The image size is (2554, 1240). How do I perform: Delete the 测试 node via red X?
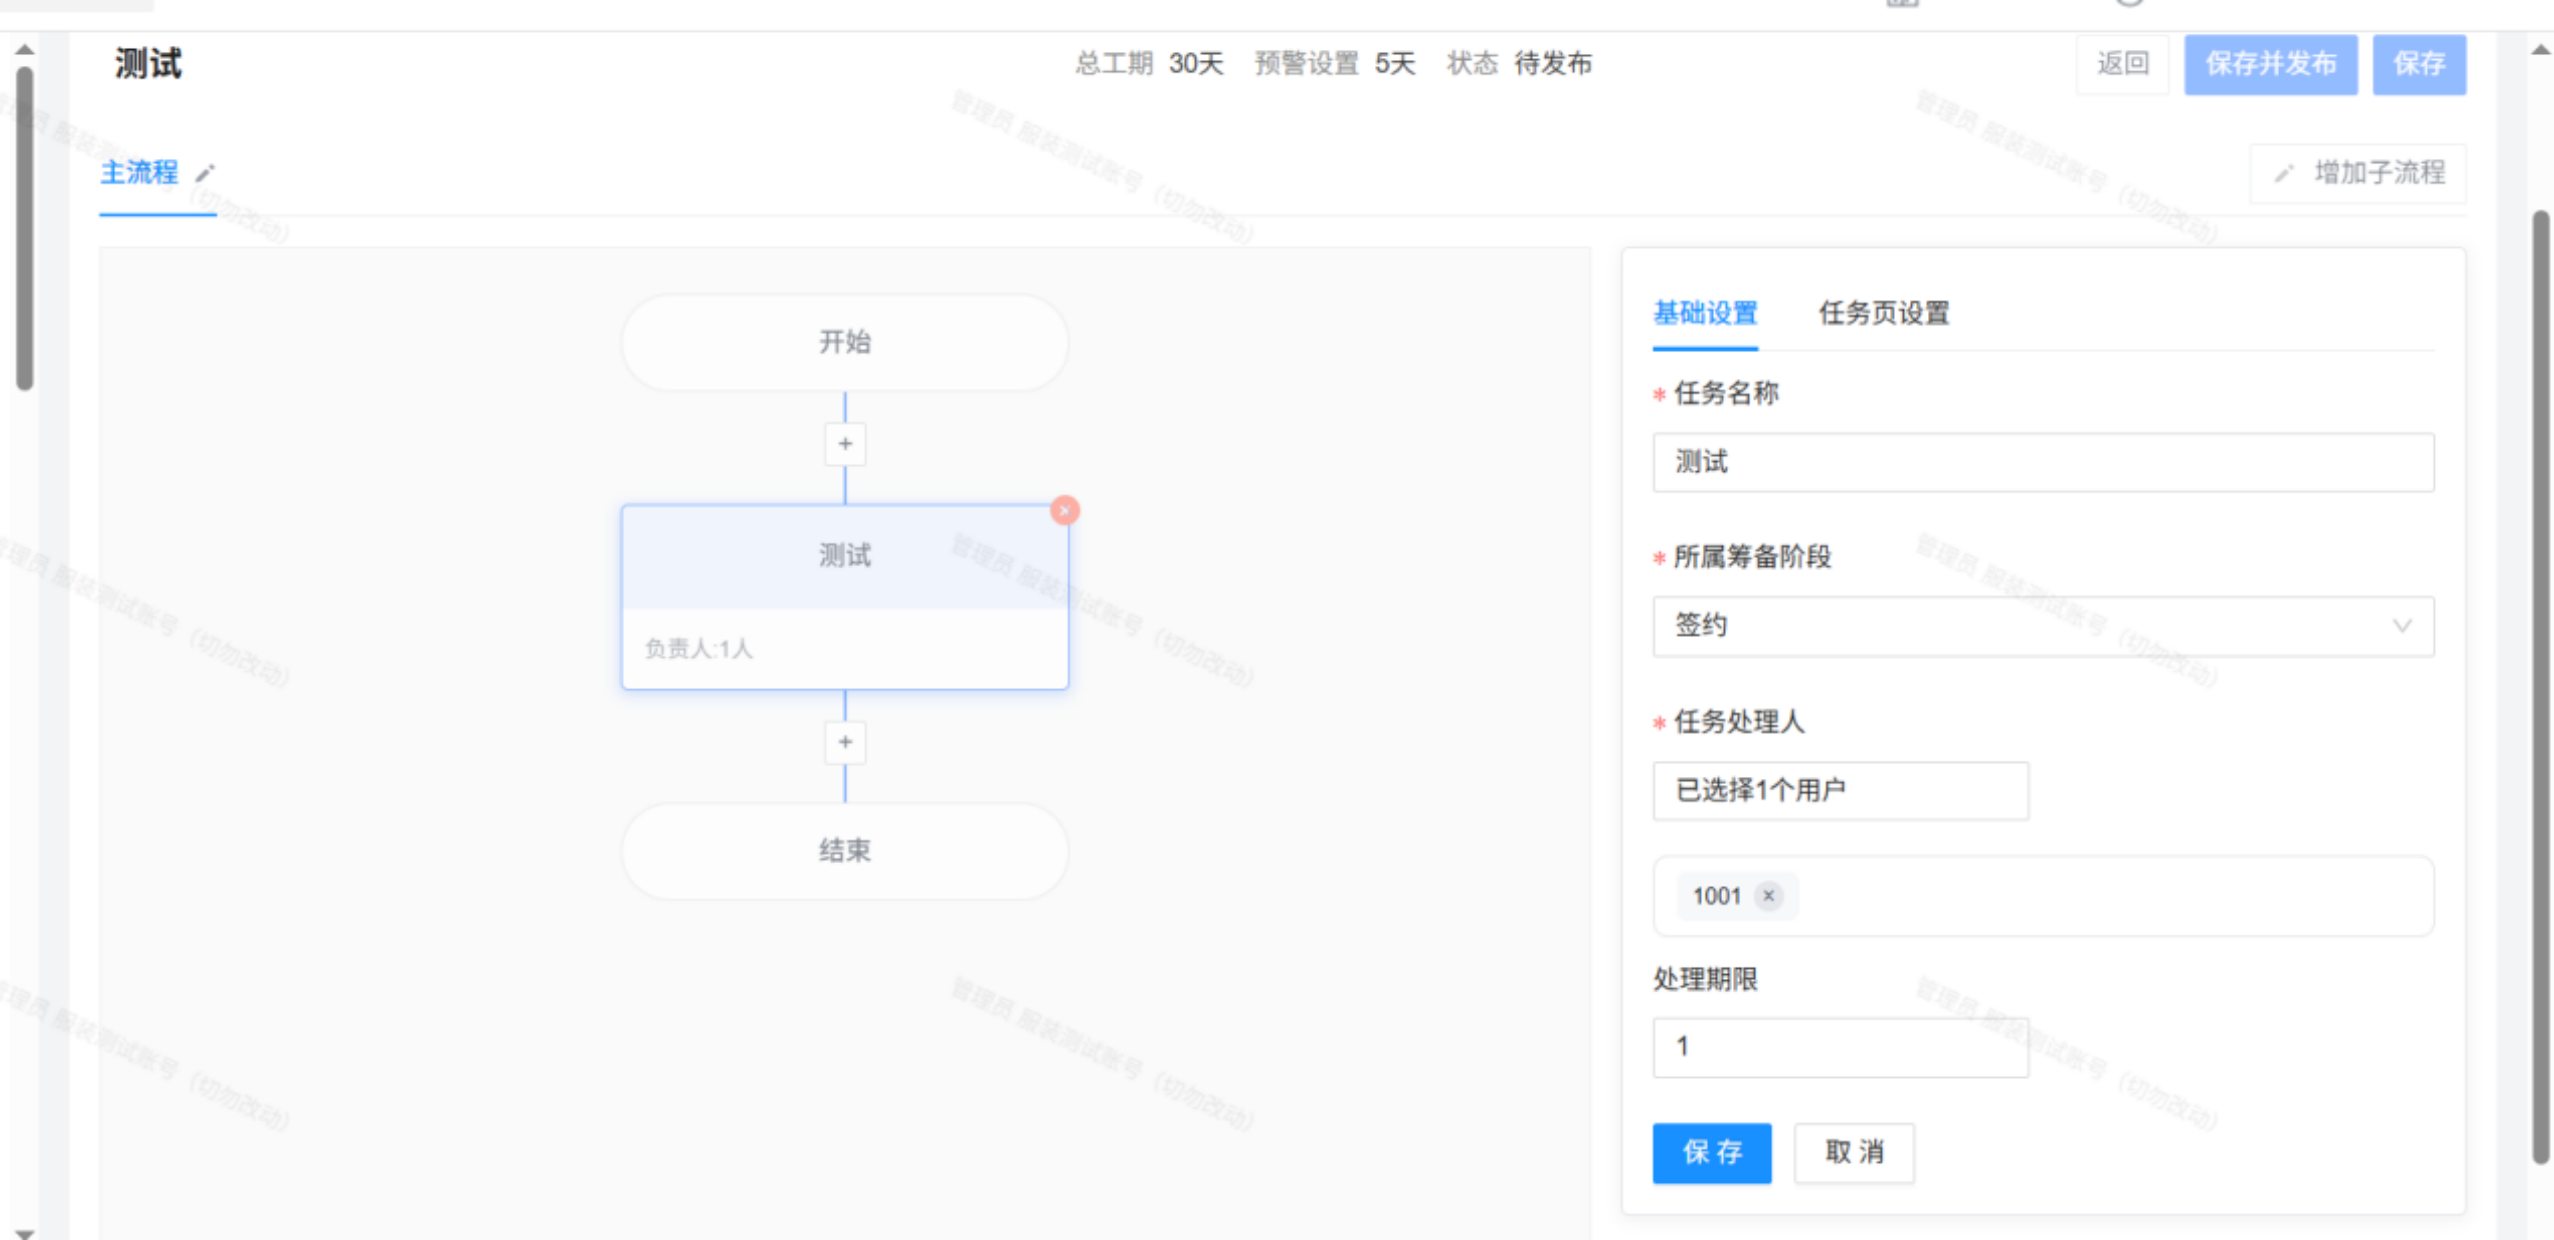pyautogui.click(x=1064, y=510)
